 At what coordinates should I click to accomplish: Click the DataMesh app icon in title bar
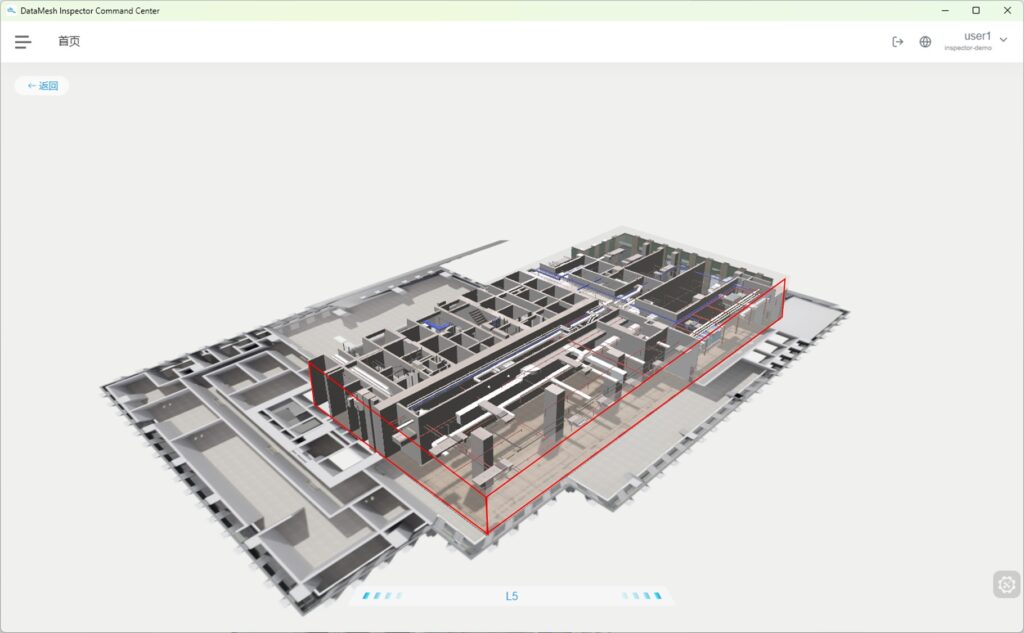10,10
